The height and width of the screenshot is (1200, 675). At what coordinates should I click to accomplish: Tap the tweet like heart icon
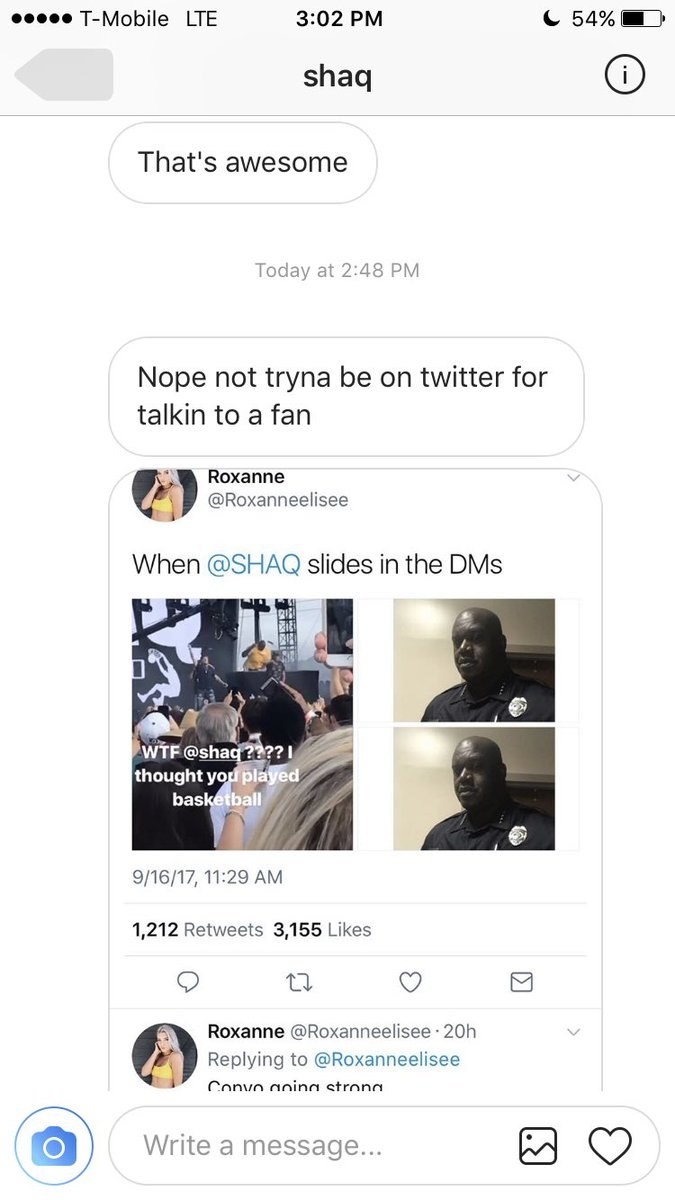(410, 982)
